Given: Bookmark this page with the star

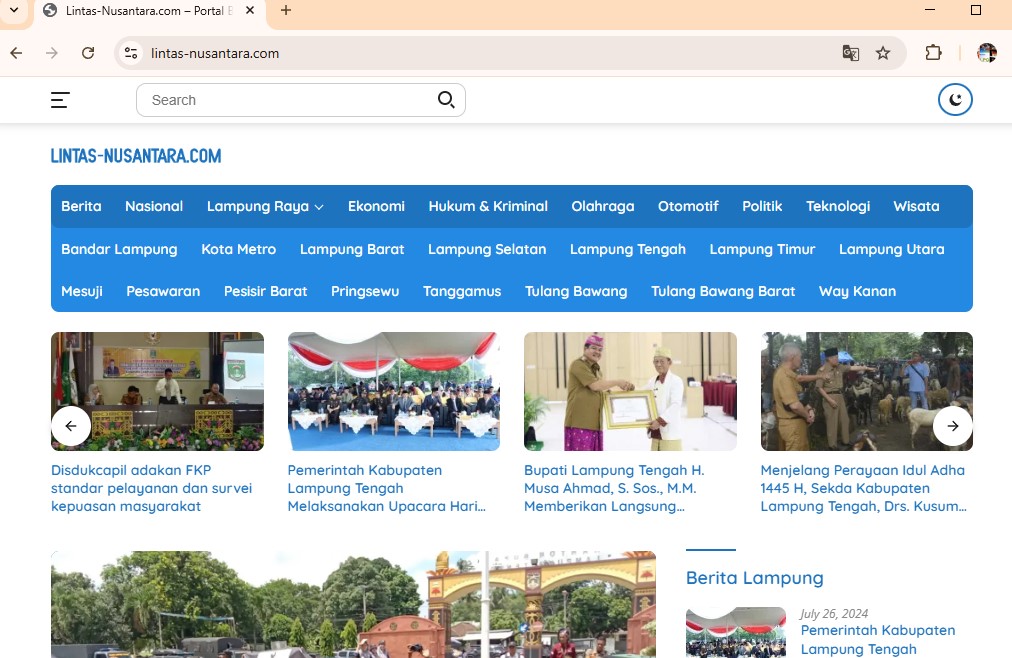Looking at the screenshot, I should tap(883, 53).
